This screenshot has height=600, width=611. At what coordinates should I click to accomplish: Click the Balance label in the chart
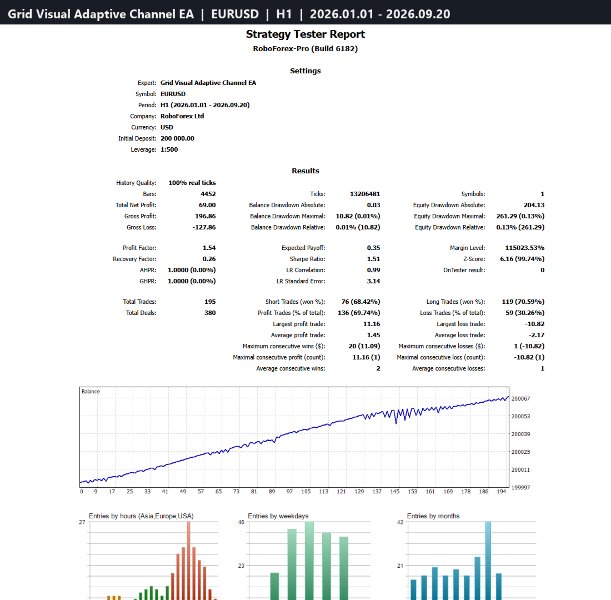tap(91, 392)
